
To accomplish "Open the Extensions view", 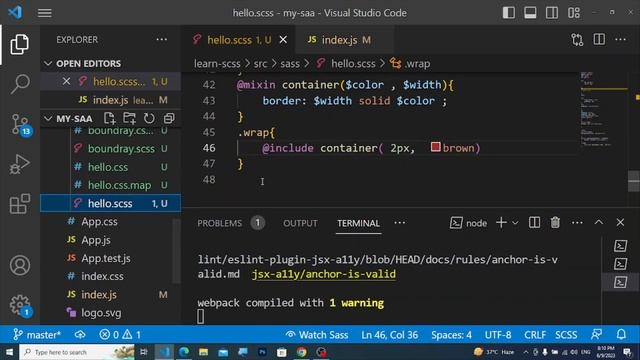I will (x=20, y=204).
